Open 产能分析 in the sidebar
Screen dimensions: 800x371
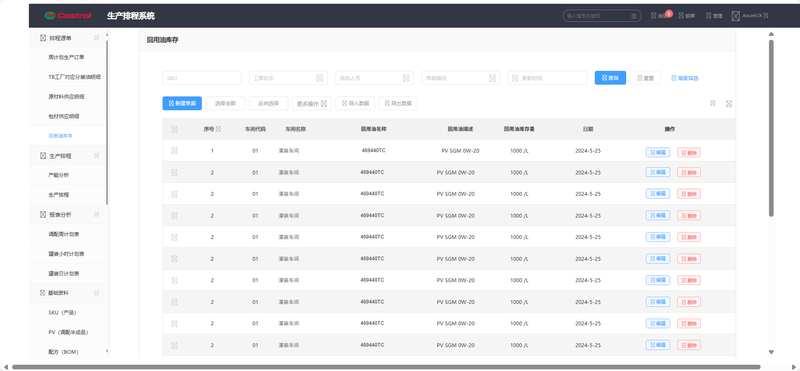[59, 175]
